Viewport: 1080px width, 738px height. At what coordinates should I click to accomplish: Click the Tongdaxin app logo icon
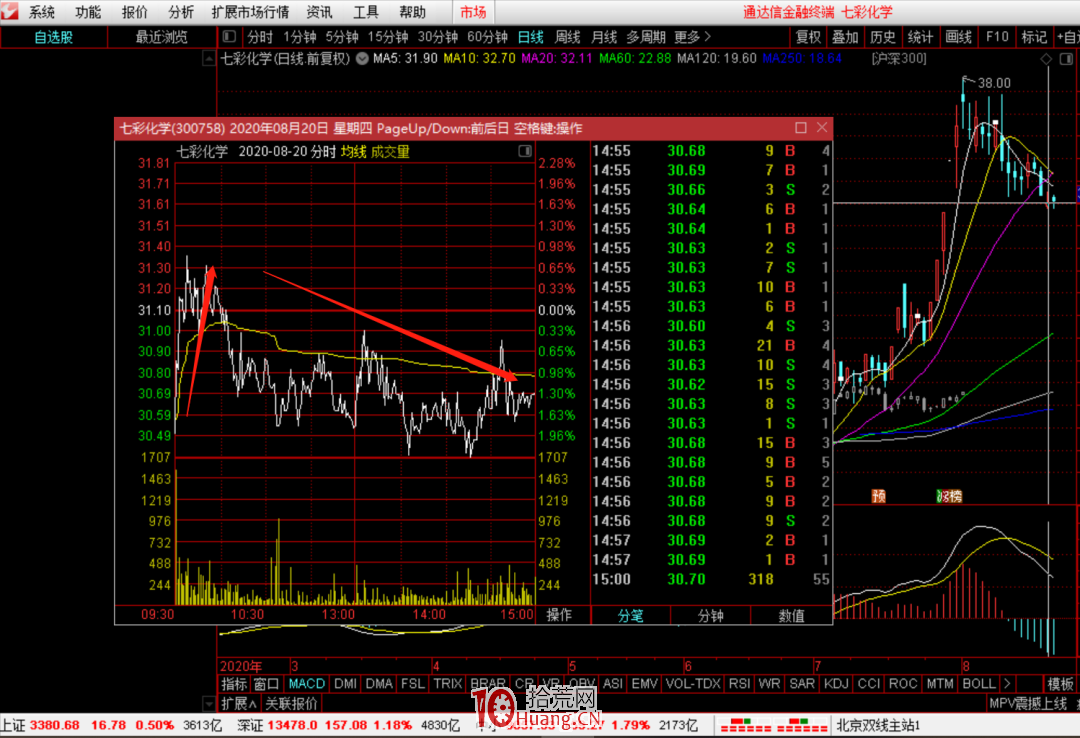[9, 11]
